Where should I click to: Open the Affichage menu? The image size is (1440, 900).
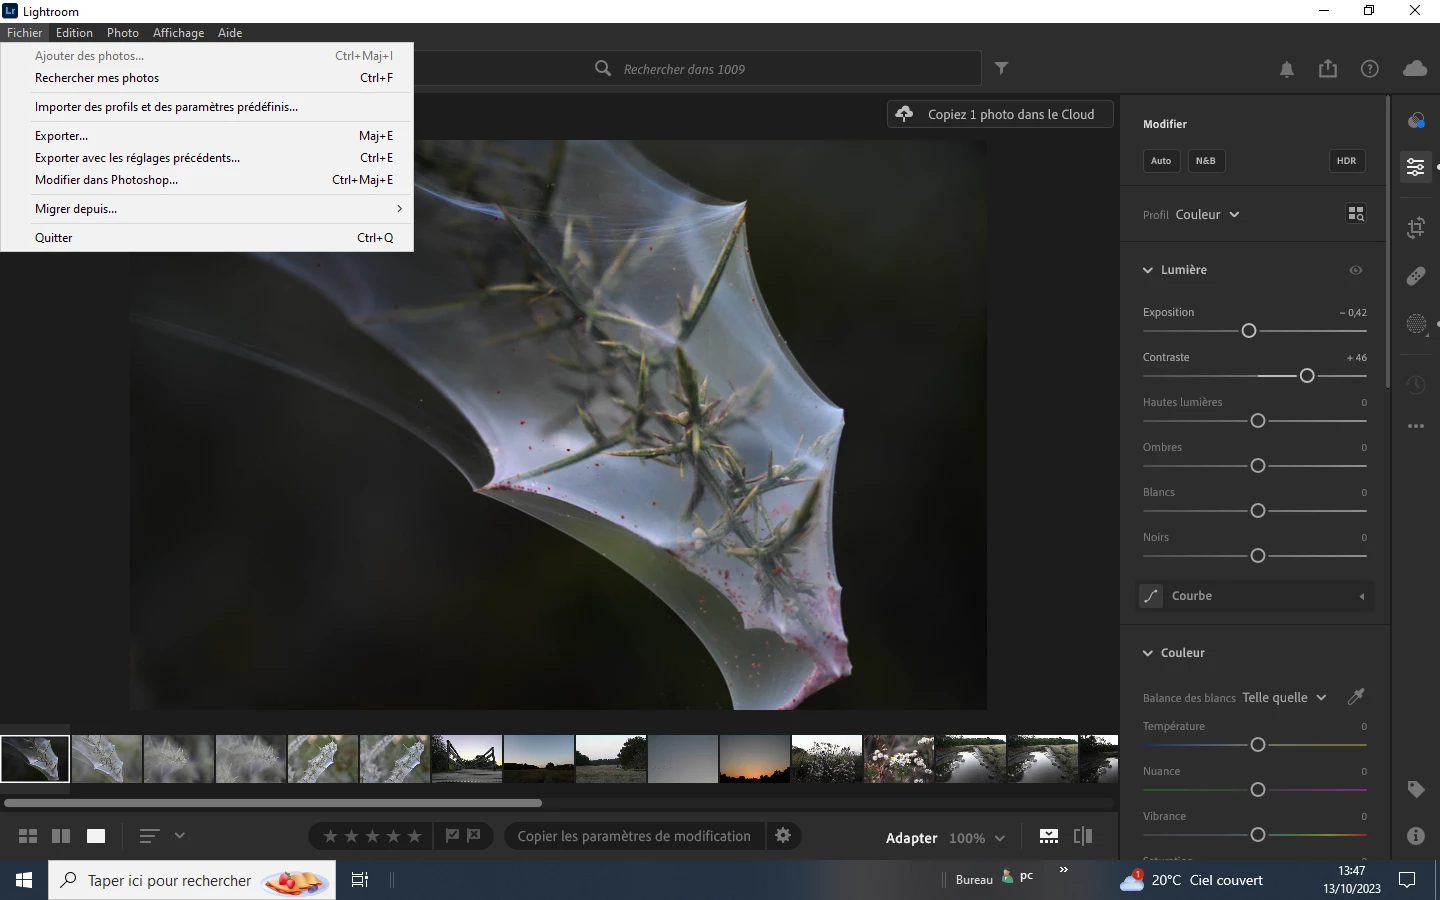(x=178, y=33)
